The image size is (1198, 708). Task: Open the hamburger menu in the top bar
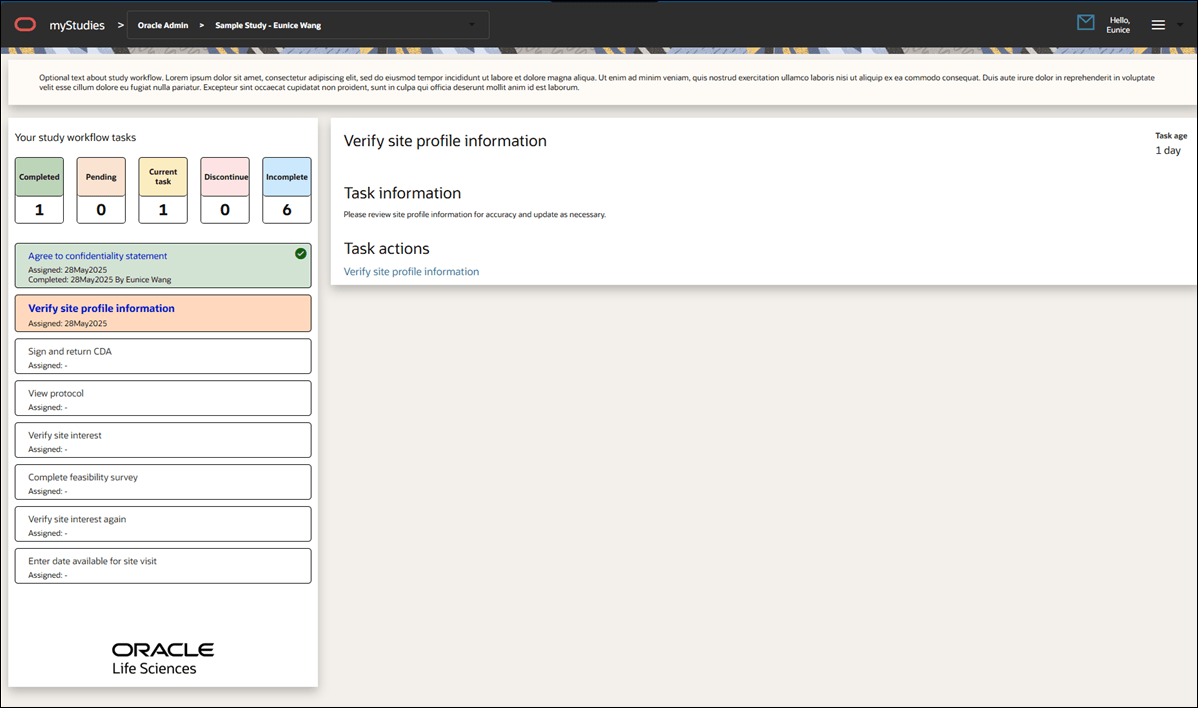pos(1160,24)
